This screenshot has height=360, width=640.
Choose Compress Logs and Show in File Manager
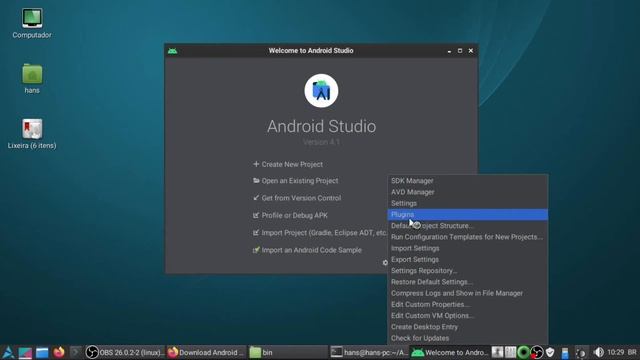point(467,293)
